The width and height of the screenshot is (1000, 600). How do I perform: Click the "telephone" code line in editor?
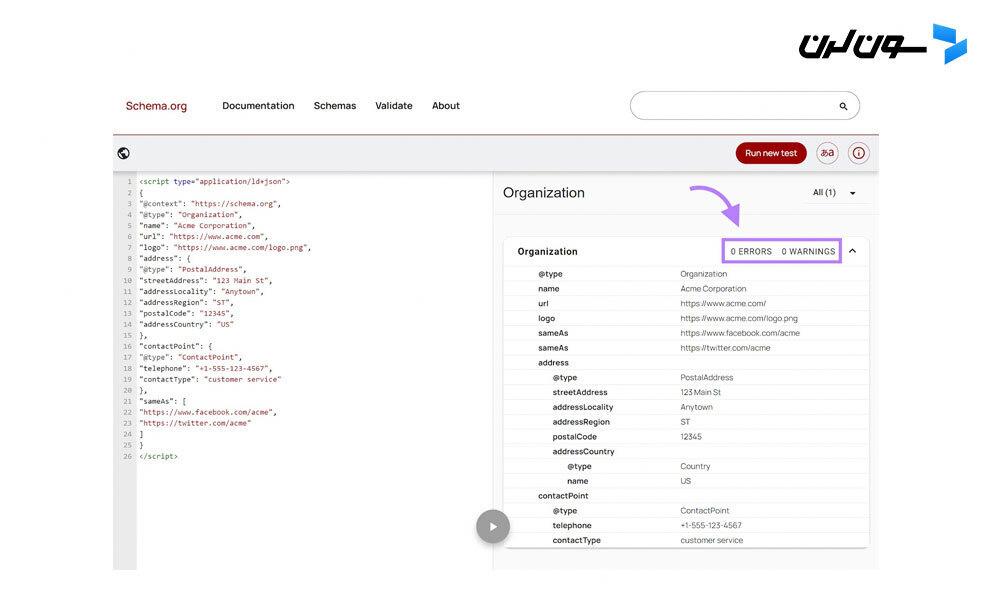point(206,369)
